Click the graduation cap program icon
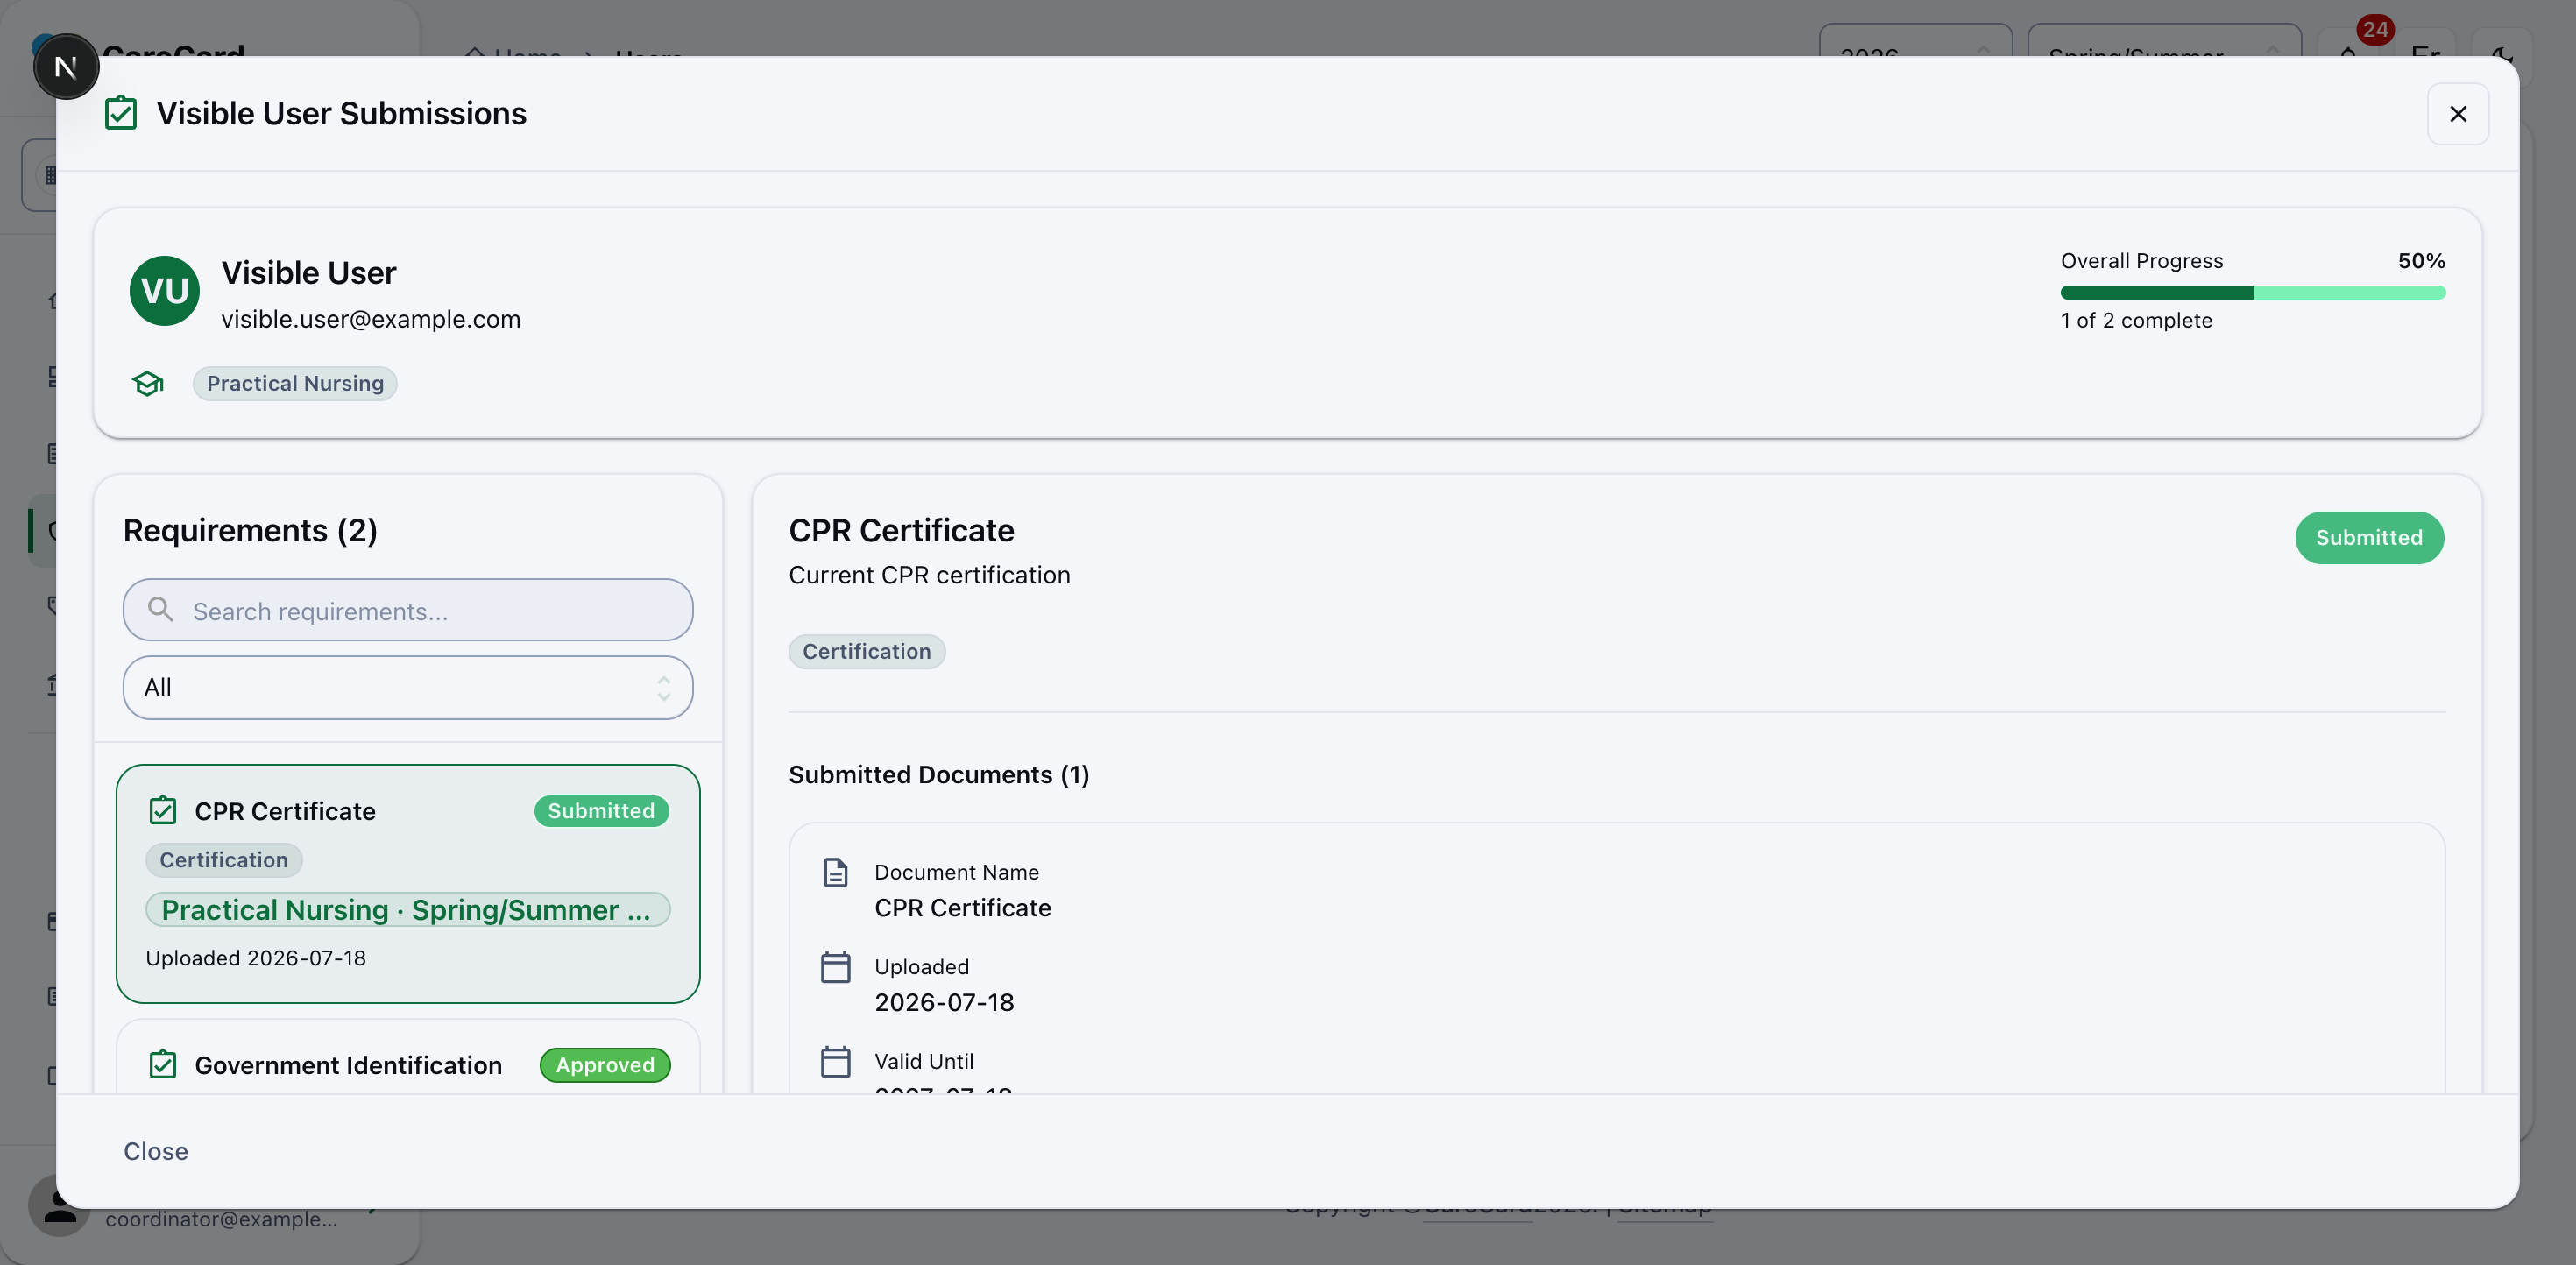The image size is (2576, 1265). point(148,383)
